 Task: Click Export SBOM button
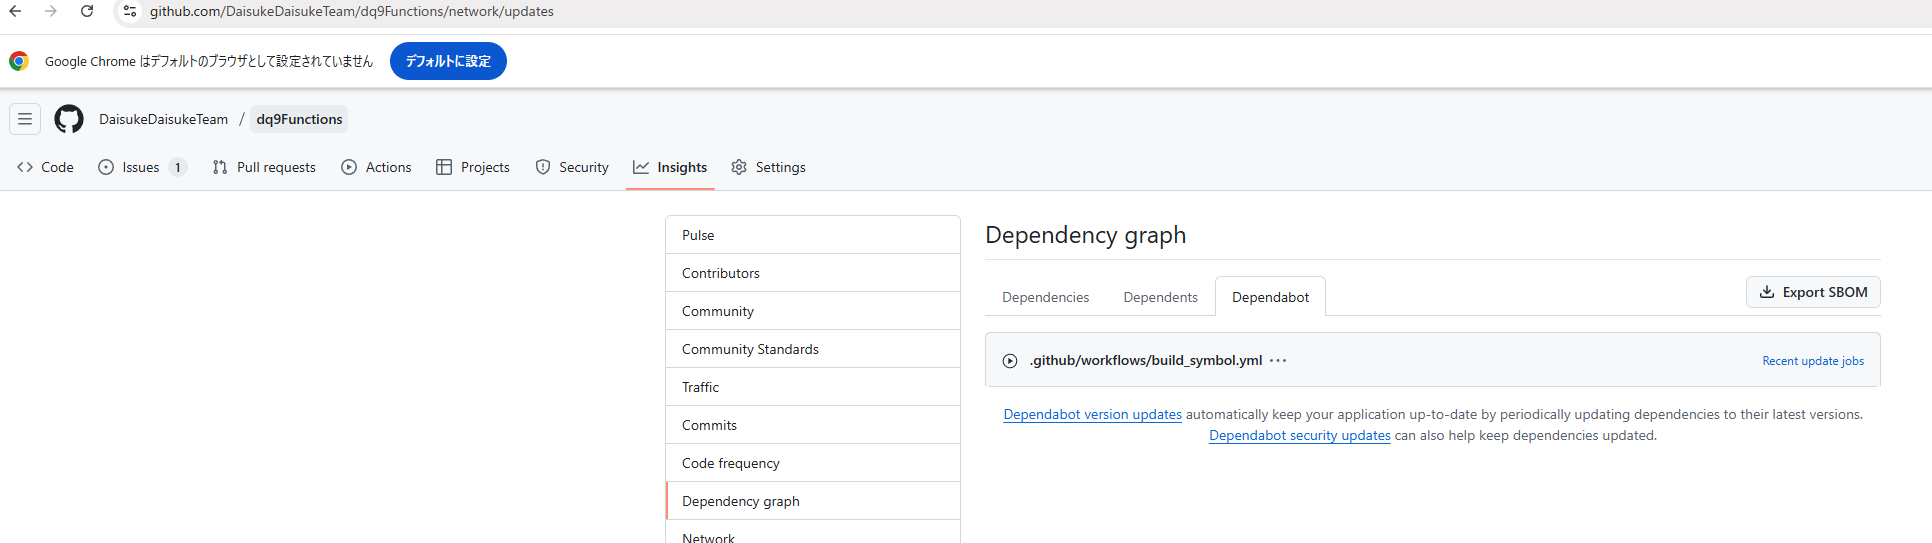click(1813, 292)
